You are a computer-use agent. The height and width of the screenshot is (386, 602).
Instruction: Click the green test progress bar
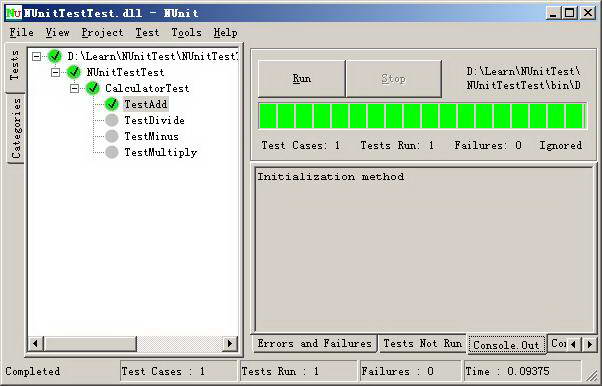click(422, 116)
